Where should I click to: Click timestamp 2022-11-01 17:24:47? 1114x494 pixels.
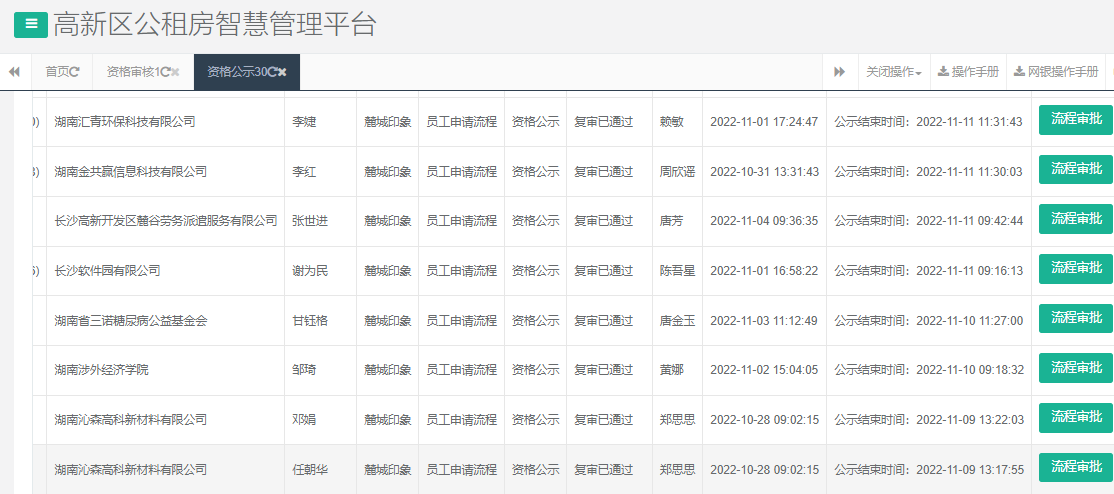point(764,122)
